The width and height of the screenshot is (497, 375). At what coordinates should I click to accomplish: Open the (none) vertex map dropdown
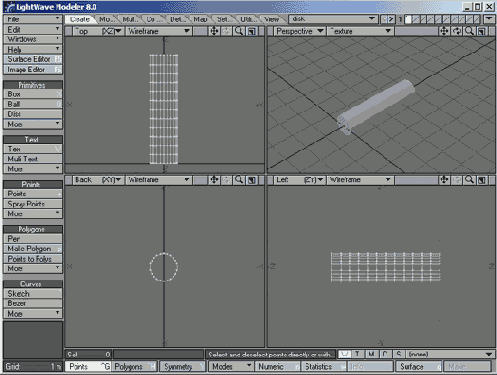tap(451, 354)
